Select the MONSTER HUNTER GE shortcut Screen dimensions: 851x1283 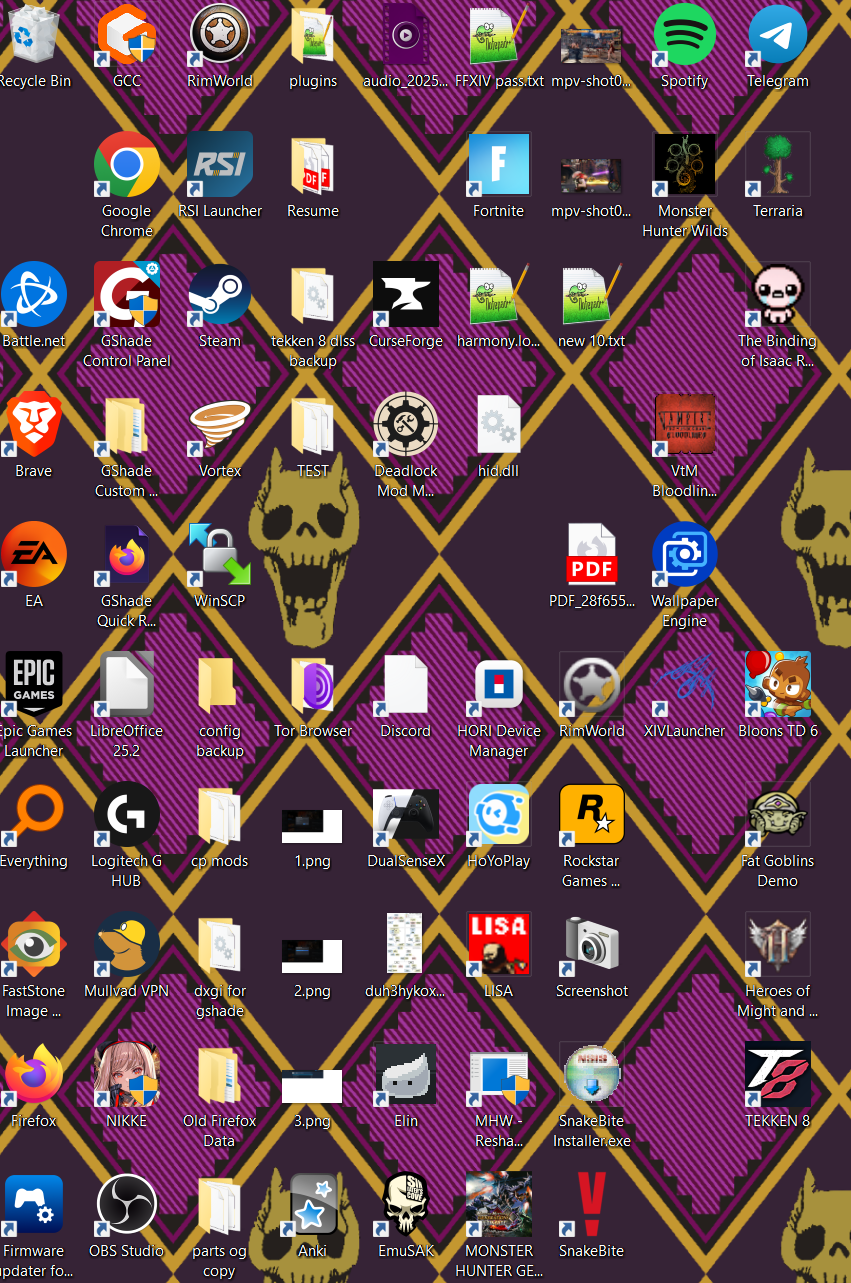pyautogui.click(x=499, y=1205)
